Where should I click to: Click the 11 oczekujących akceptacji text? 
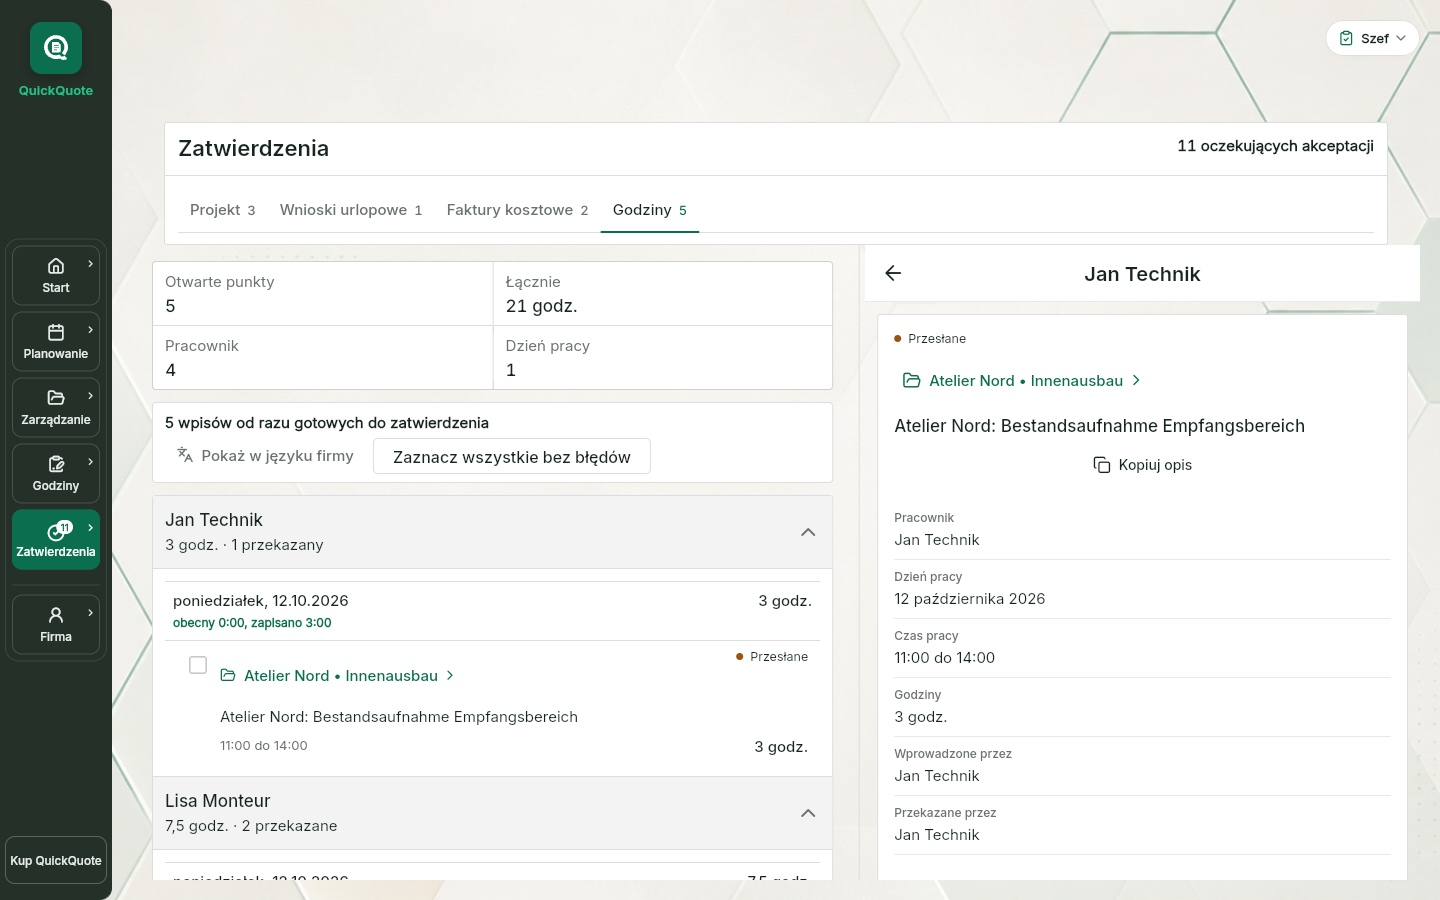pyautogui.click(x=1275, y=146)
